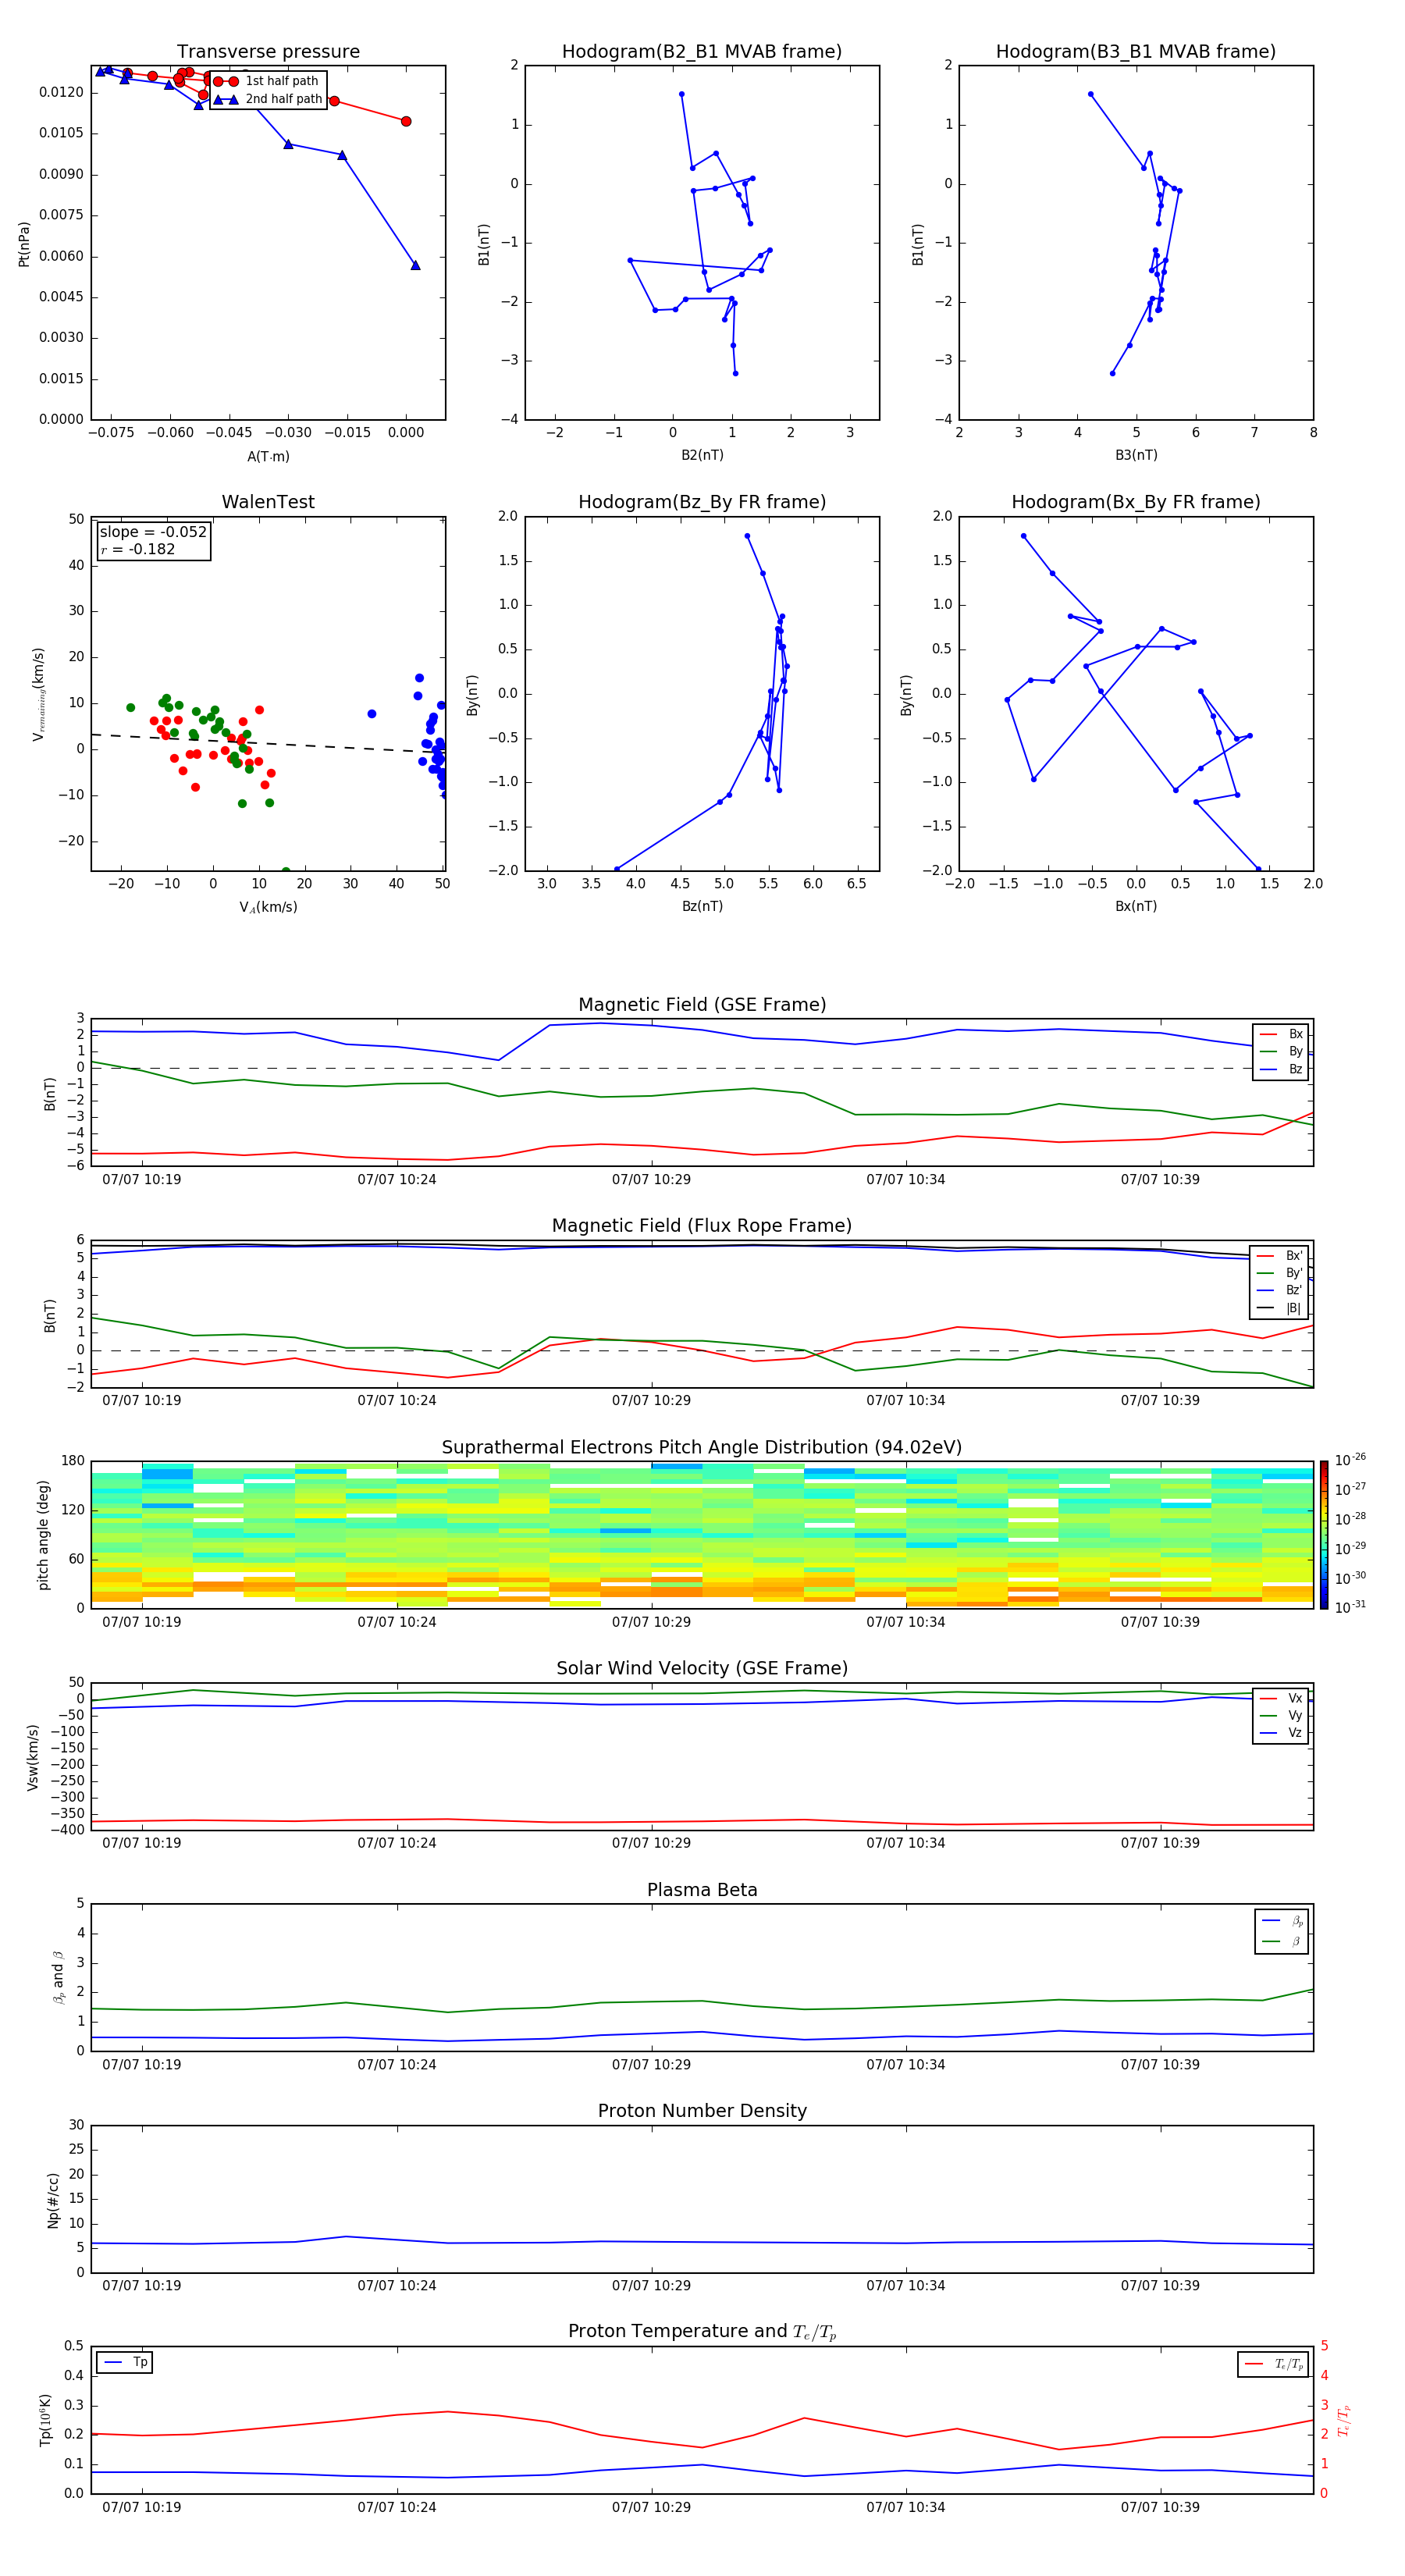The image size is (1405, 2576).
Task: Click the 'Hodogram(B3_B1 MVAB frame)' title
Action: click(x=1136, y=52)
